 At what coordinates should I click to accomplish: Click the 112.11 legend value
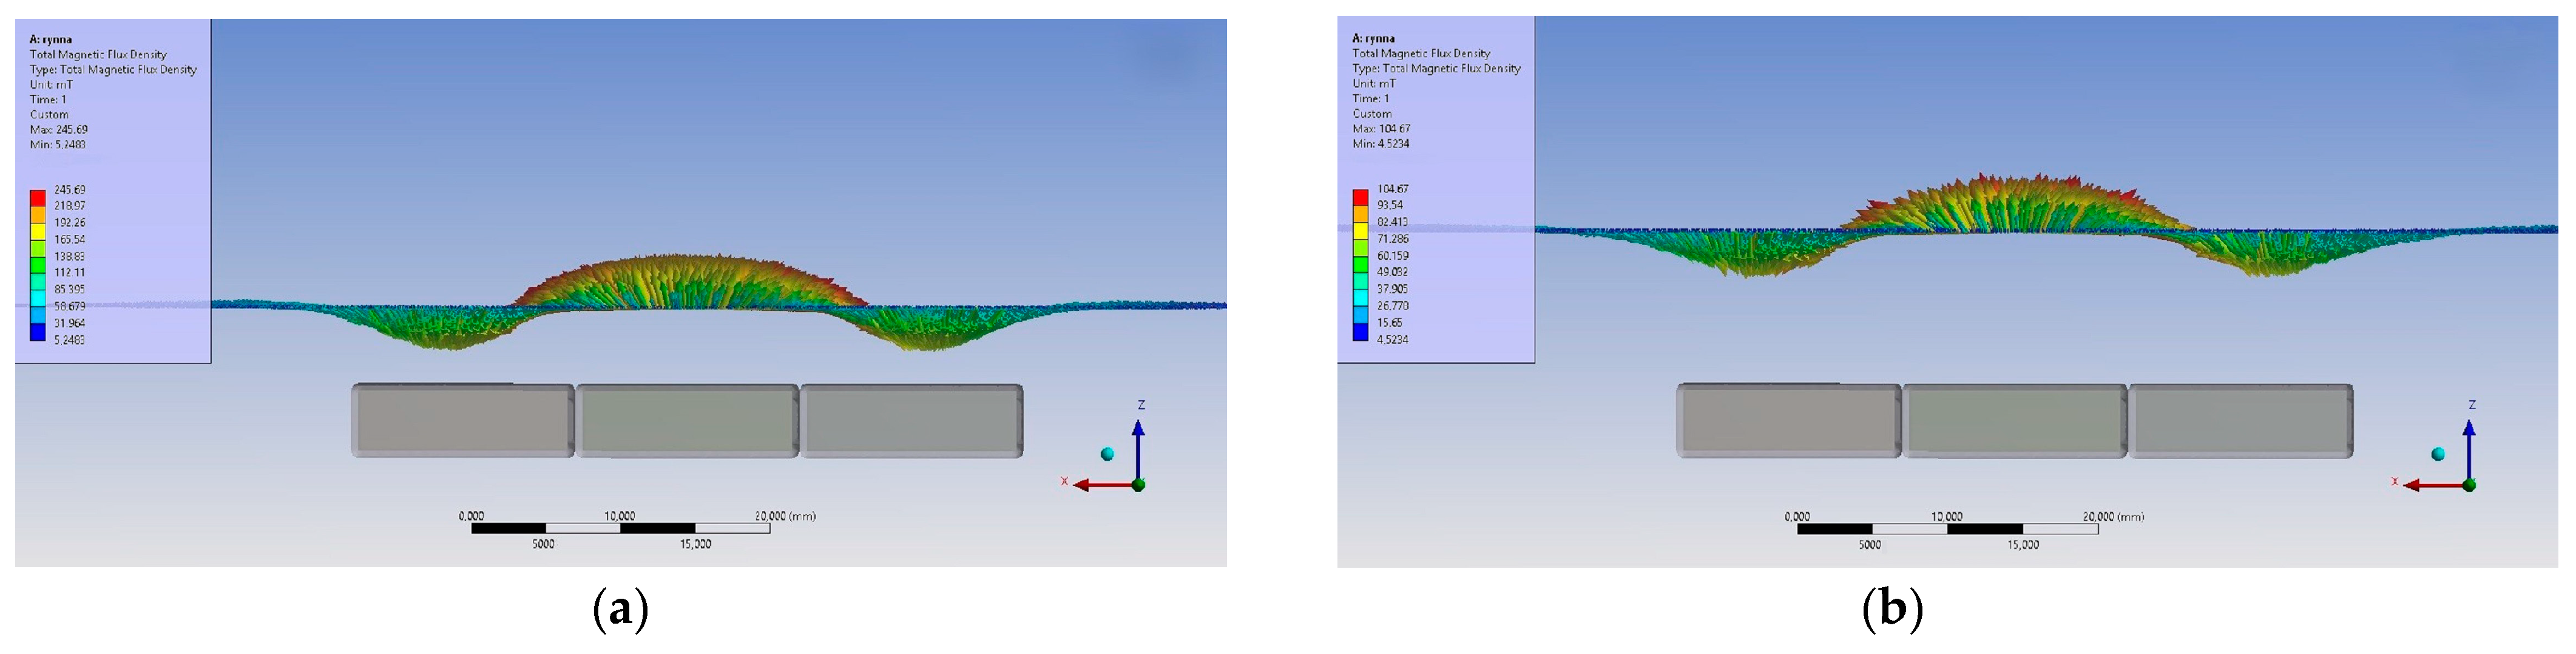70,273
